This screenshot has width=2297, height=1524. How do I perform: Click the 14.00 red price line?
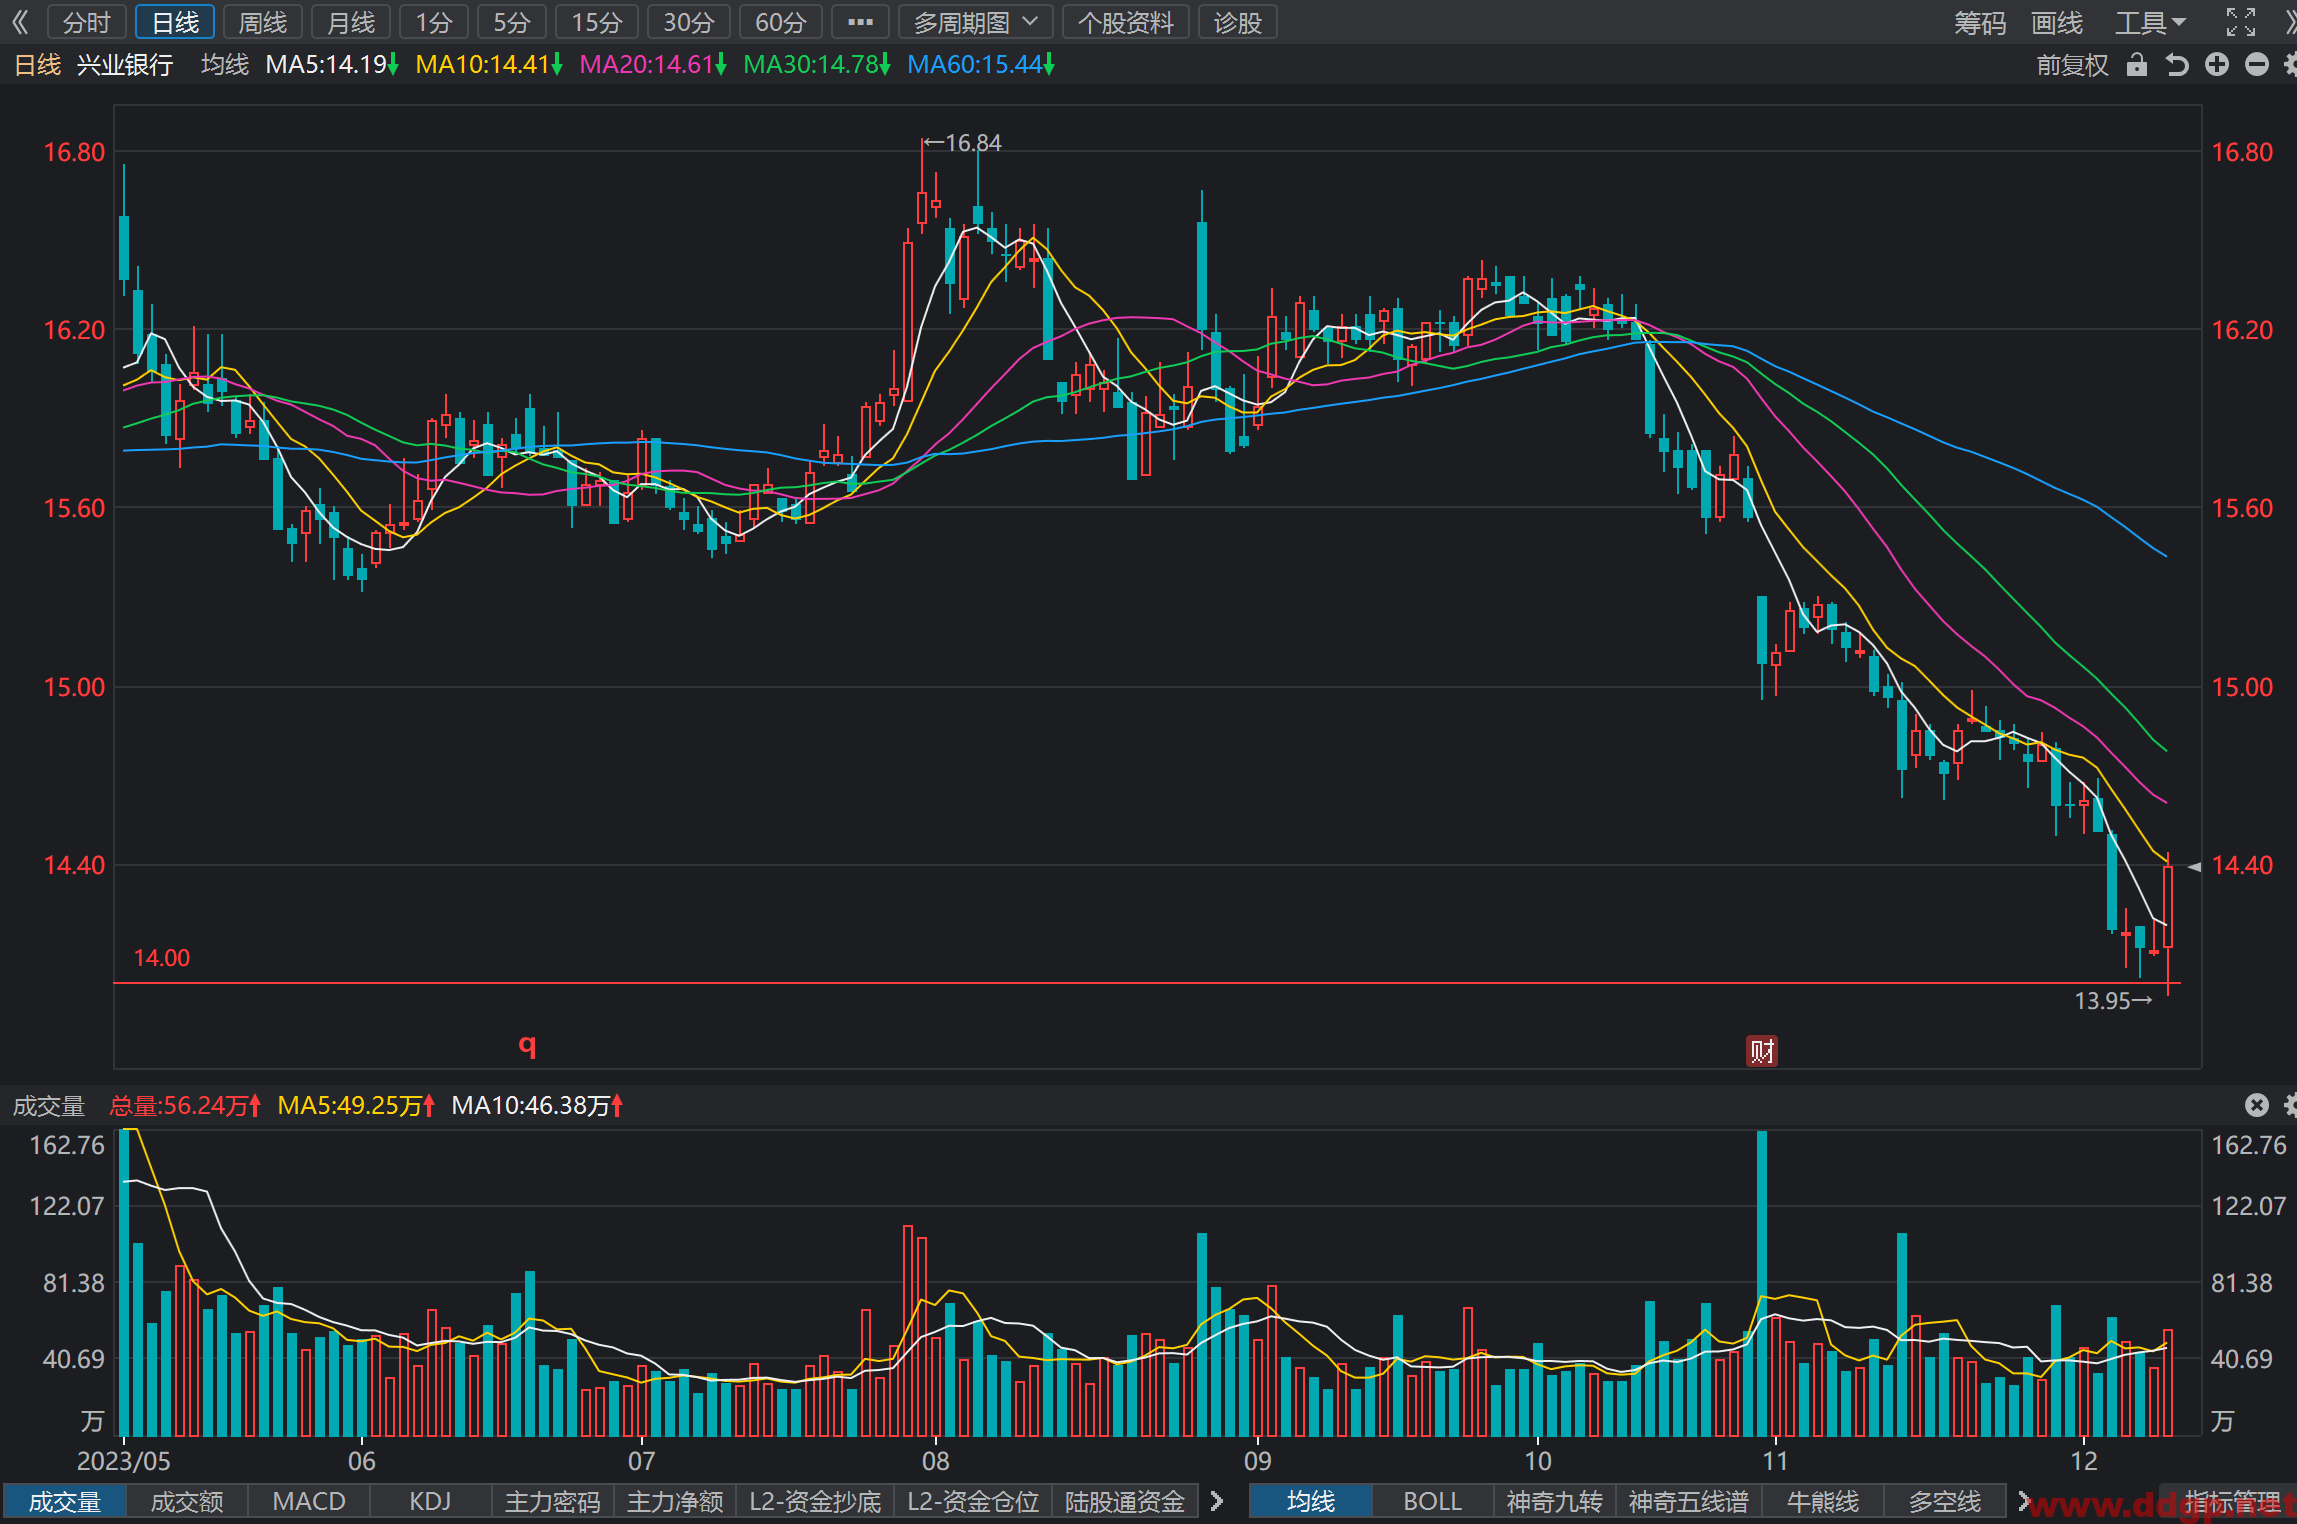coord(1146,983)
